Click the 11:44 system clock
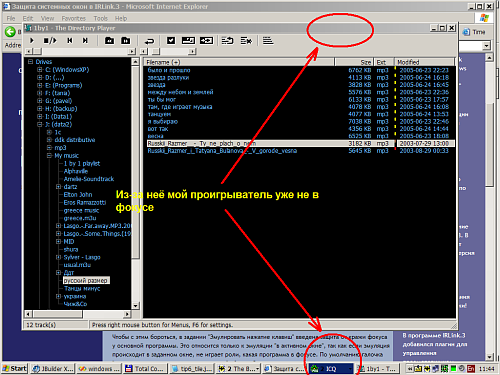Viewport: 500px width, 375px height. click(486, 369)
